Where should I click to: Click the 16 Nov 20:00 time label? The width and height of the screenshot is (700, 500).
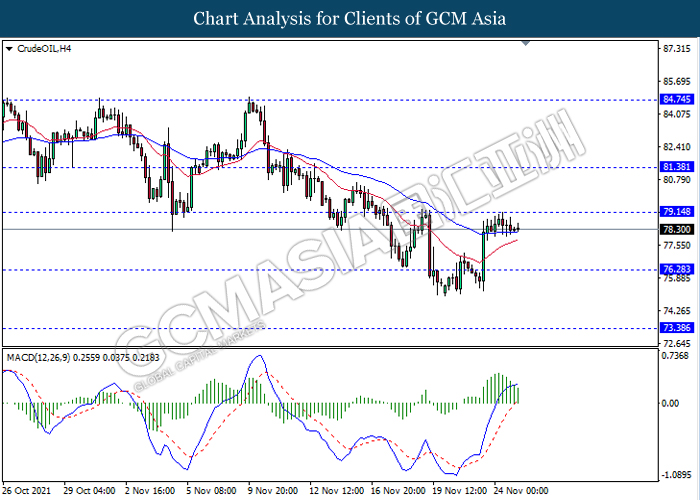point(398,491)
